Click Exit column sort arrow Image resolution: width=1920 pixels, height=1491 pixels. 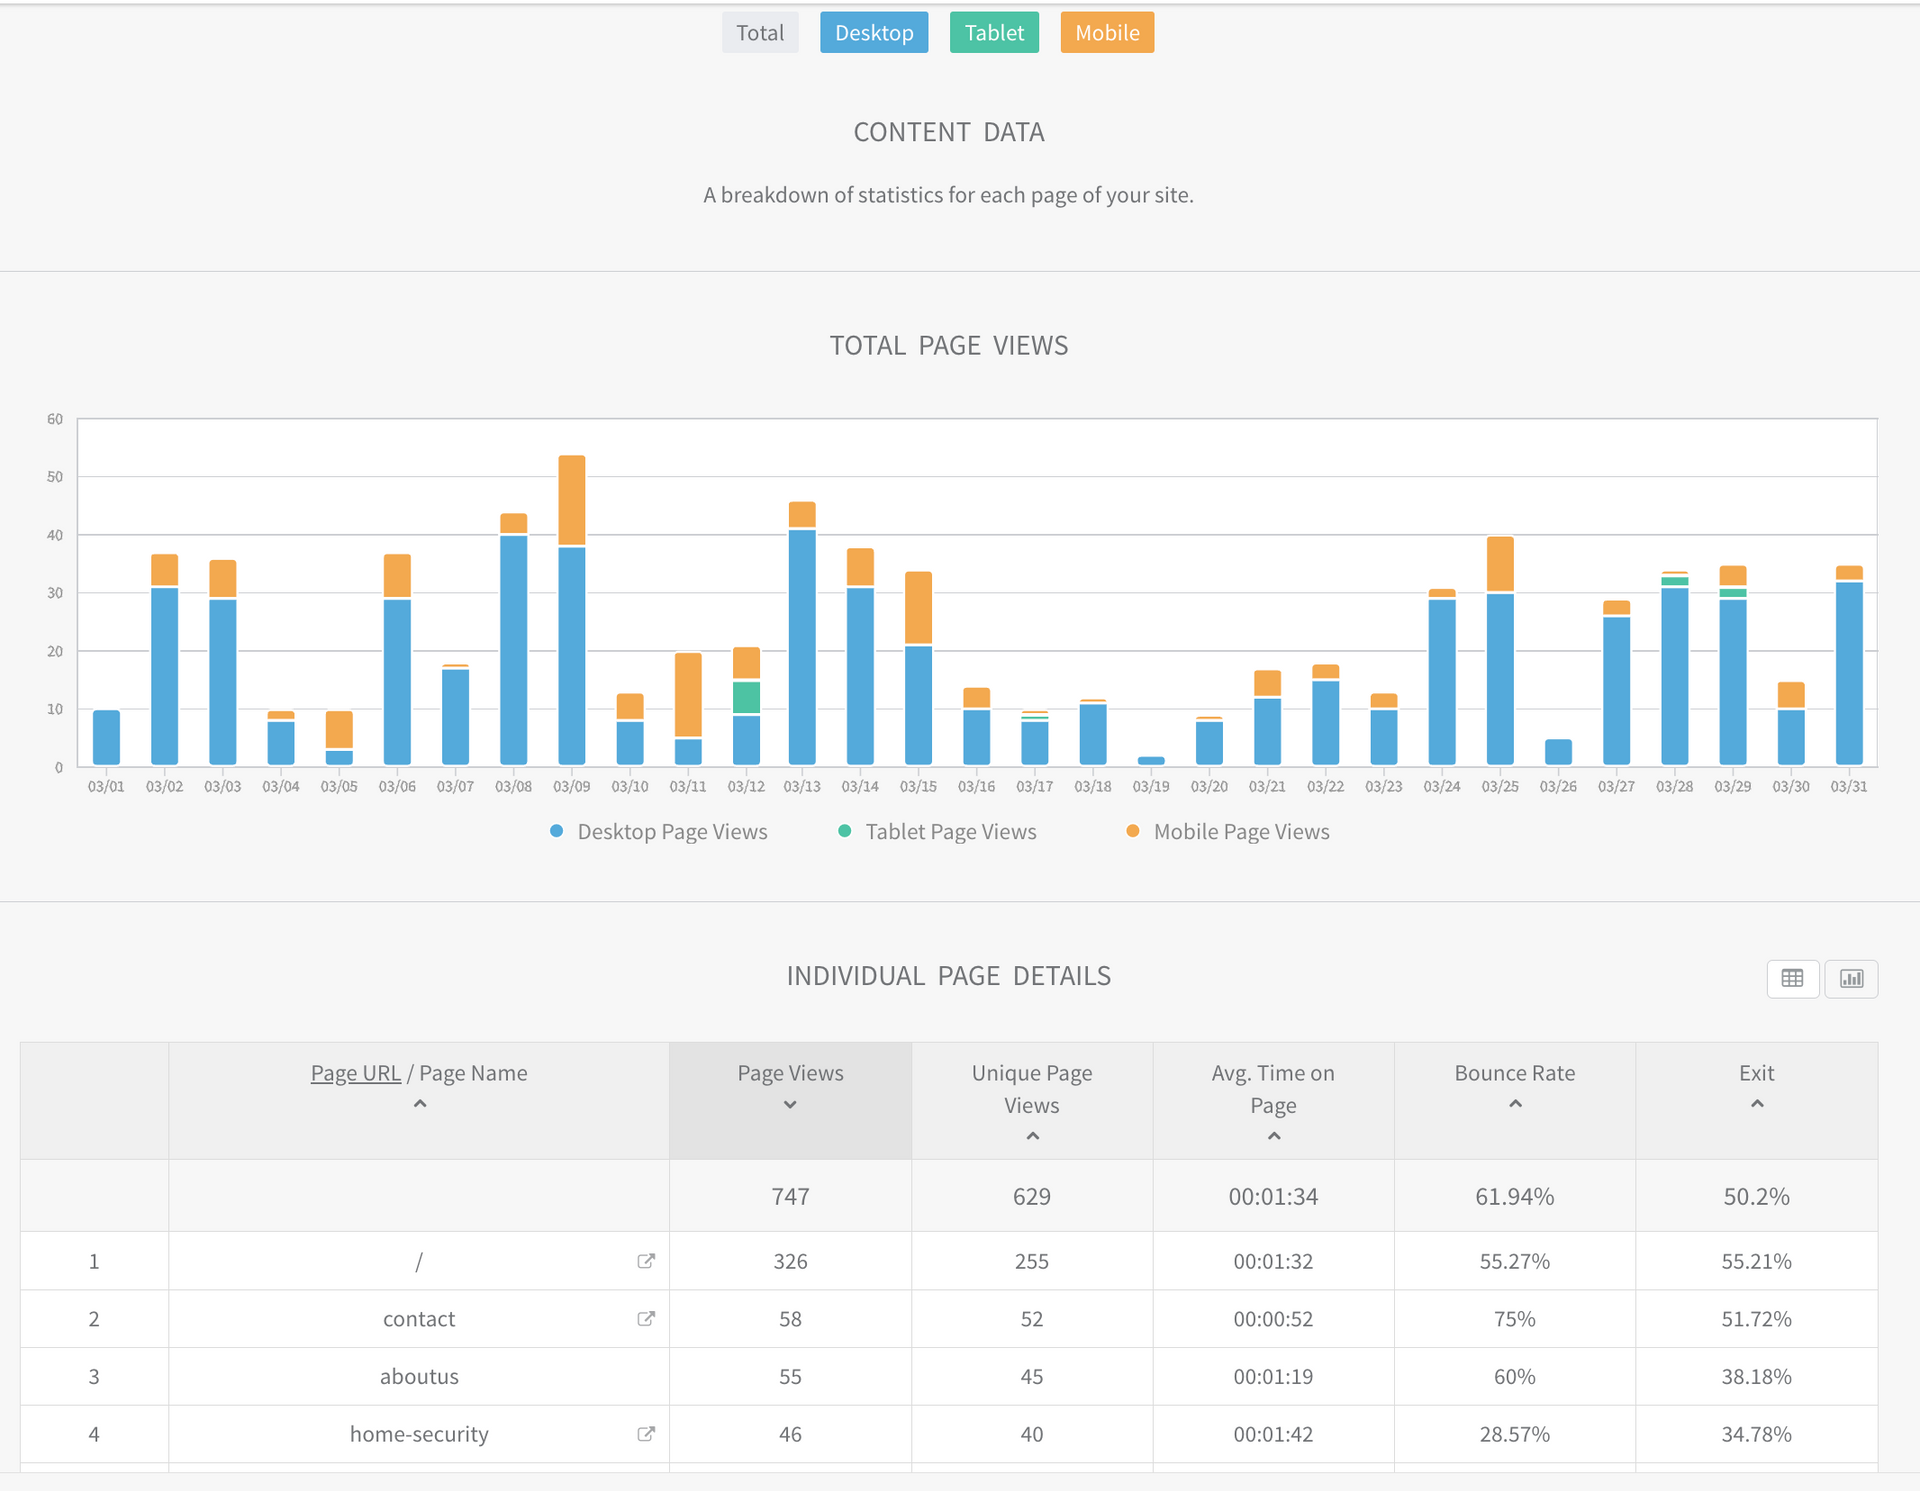click(x=1757, y=1104)
